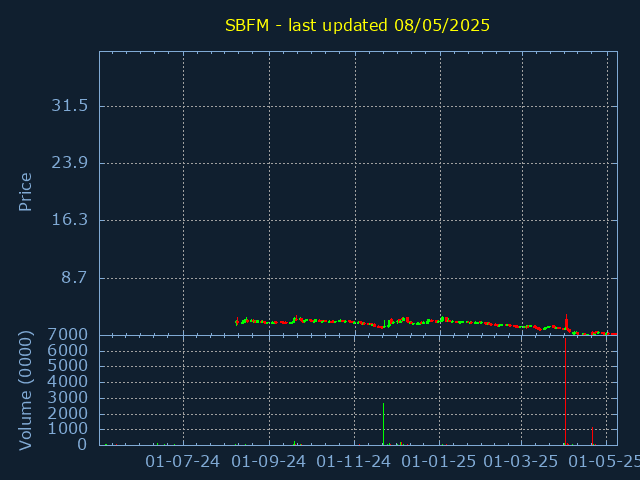Select the 6000 volume axis label
This screenshot has height=480, width=640.
pyautogui.click(x=67, y=350)
